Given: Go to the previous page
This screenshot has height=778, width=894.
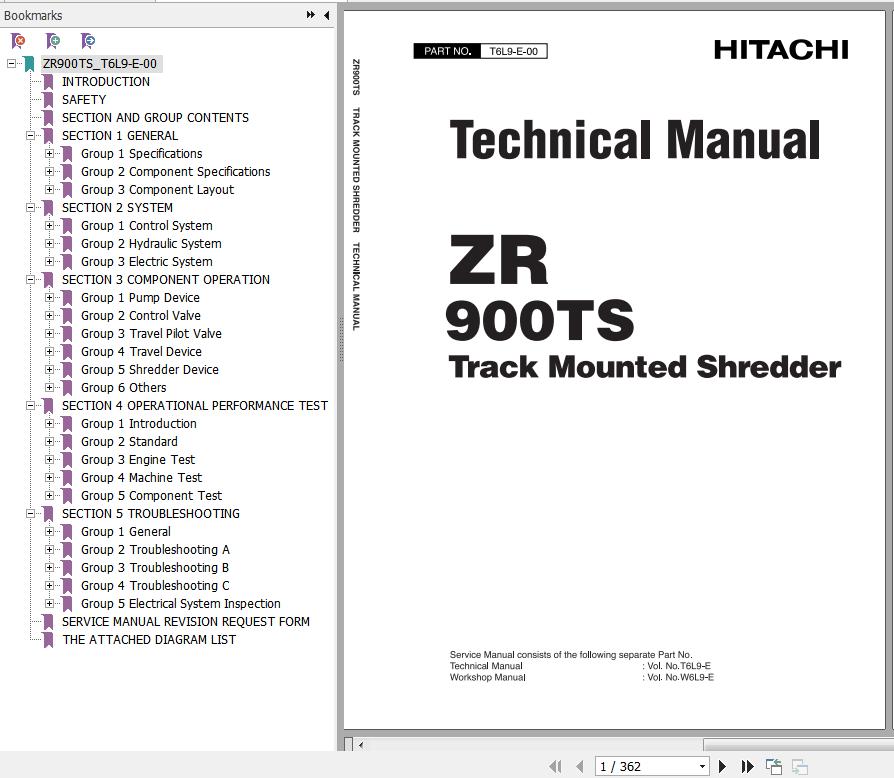Looking at the screenshot, I should point(580,767).
